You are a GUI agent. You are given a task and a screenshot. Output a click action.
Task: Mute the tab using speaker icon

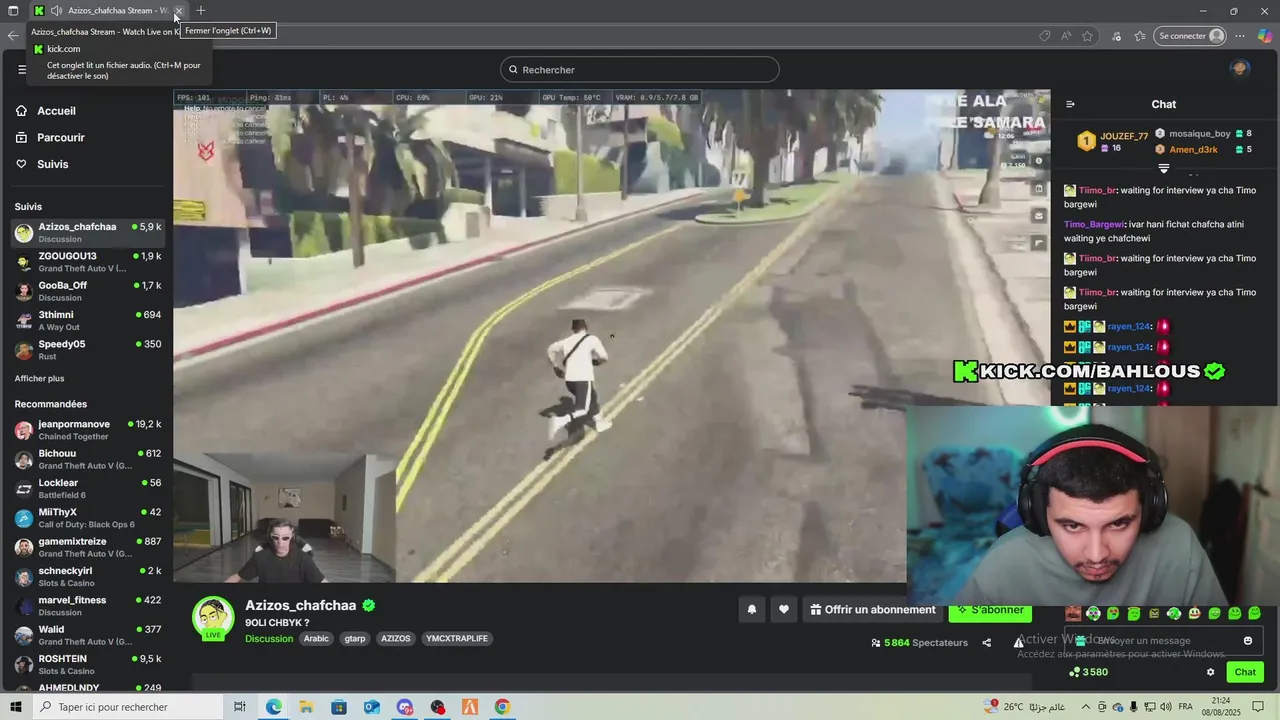point(56,10)
